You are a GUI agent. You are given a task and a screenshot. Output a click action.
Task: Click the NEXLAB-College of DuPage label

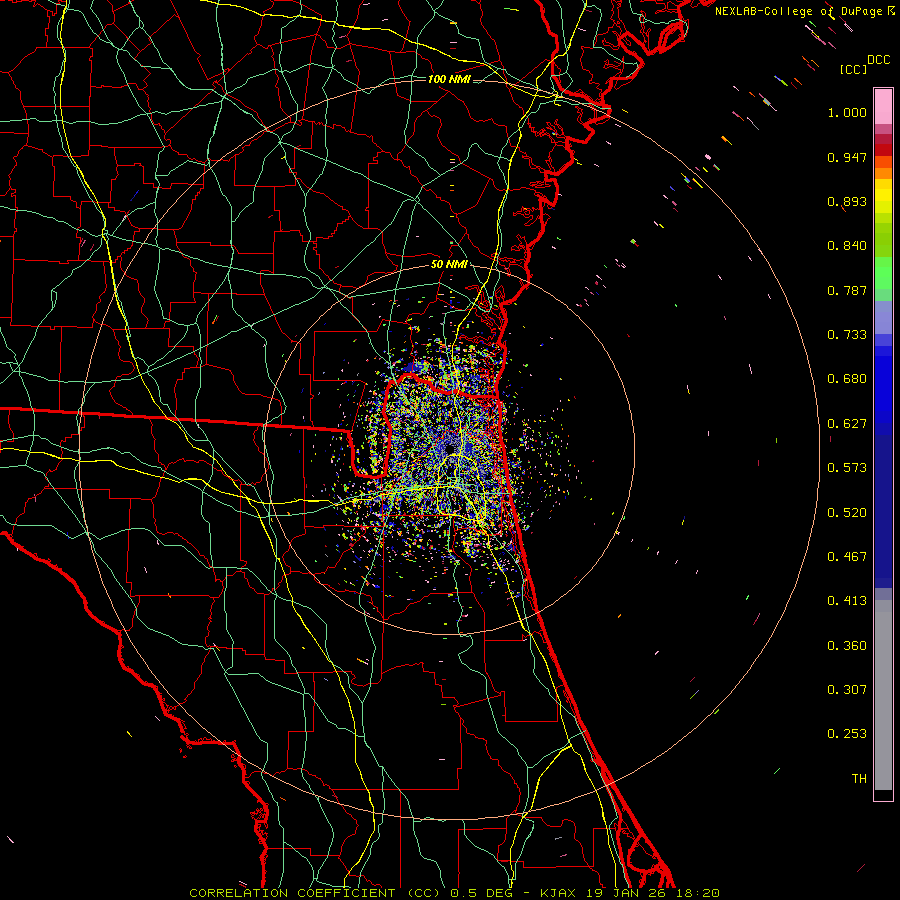[x=798, y=11]
